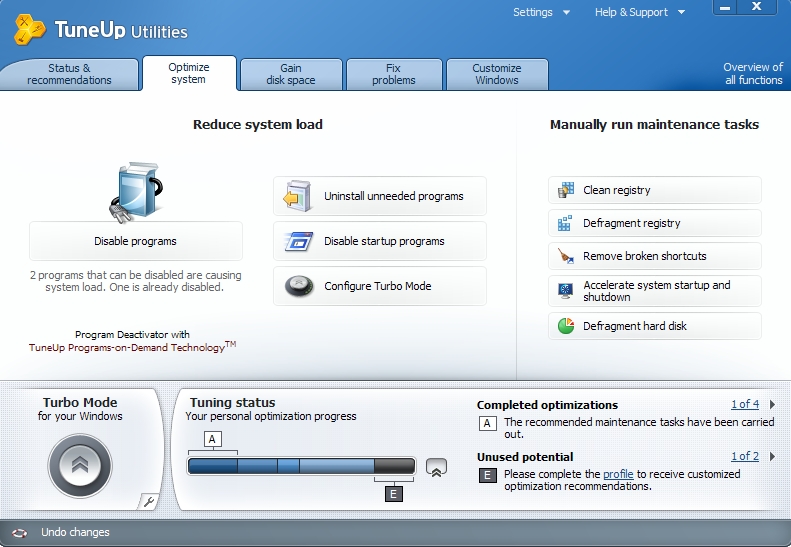Run Accelerate system startup and shutdown
Image resolution: width=791 pixels, height=547 pixels.
point(655,291)
